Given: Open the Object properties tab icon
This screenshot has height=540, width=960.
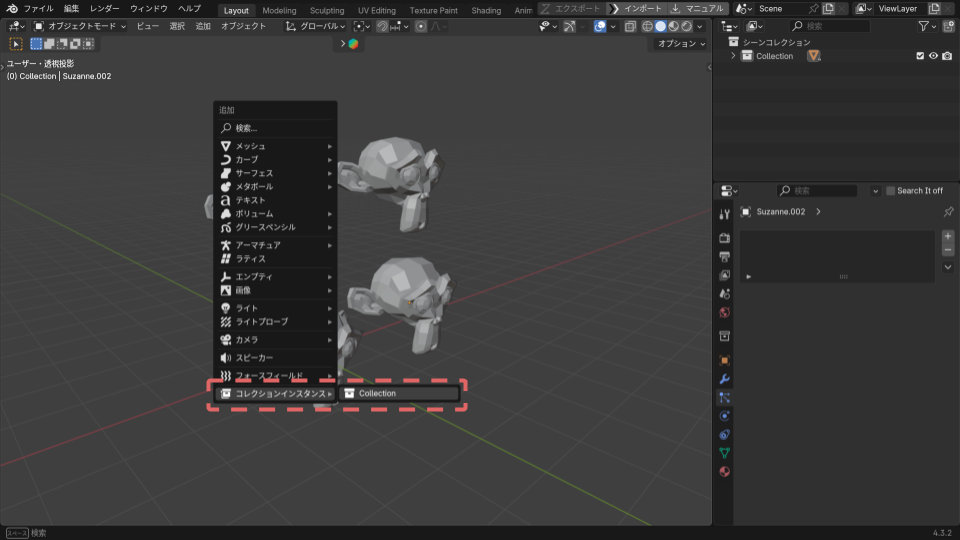Looking at the screenshot, I should 724,361.
